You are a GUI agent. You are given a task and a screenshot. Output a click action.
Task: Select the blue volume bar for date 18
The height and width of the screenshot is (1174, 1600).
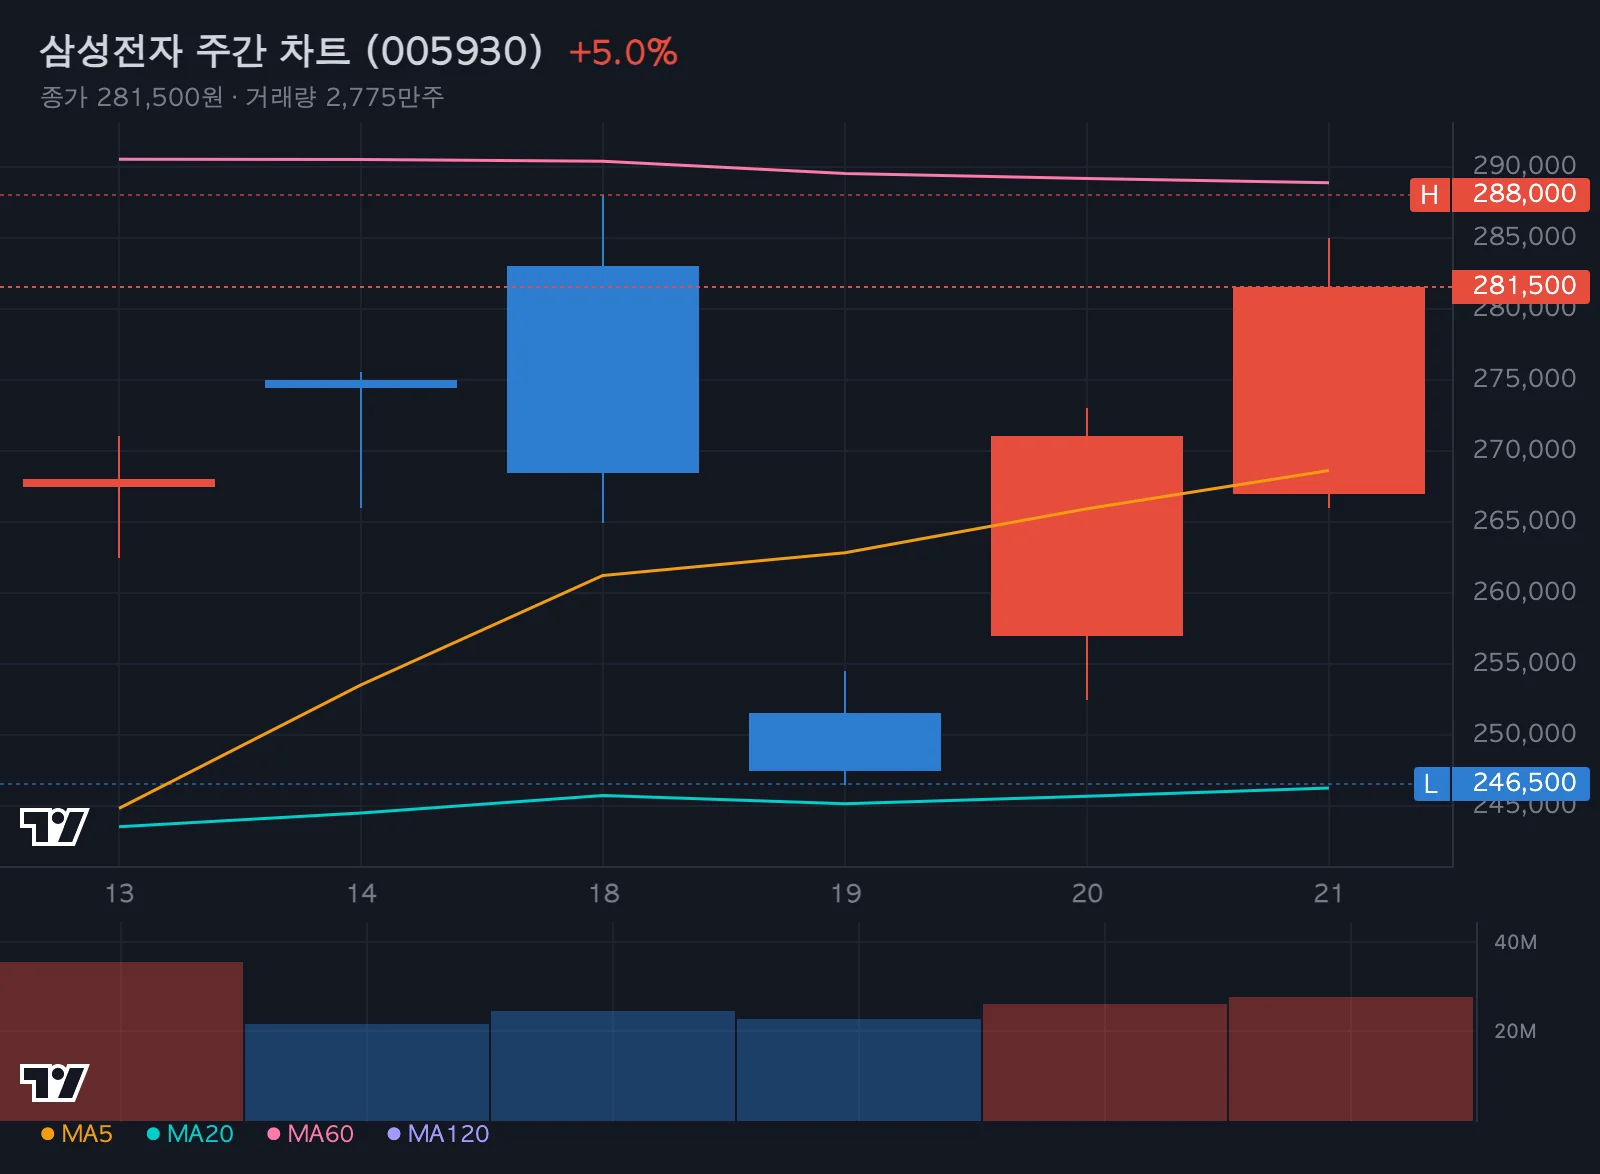click(x=613, y=1066)
